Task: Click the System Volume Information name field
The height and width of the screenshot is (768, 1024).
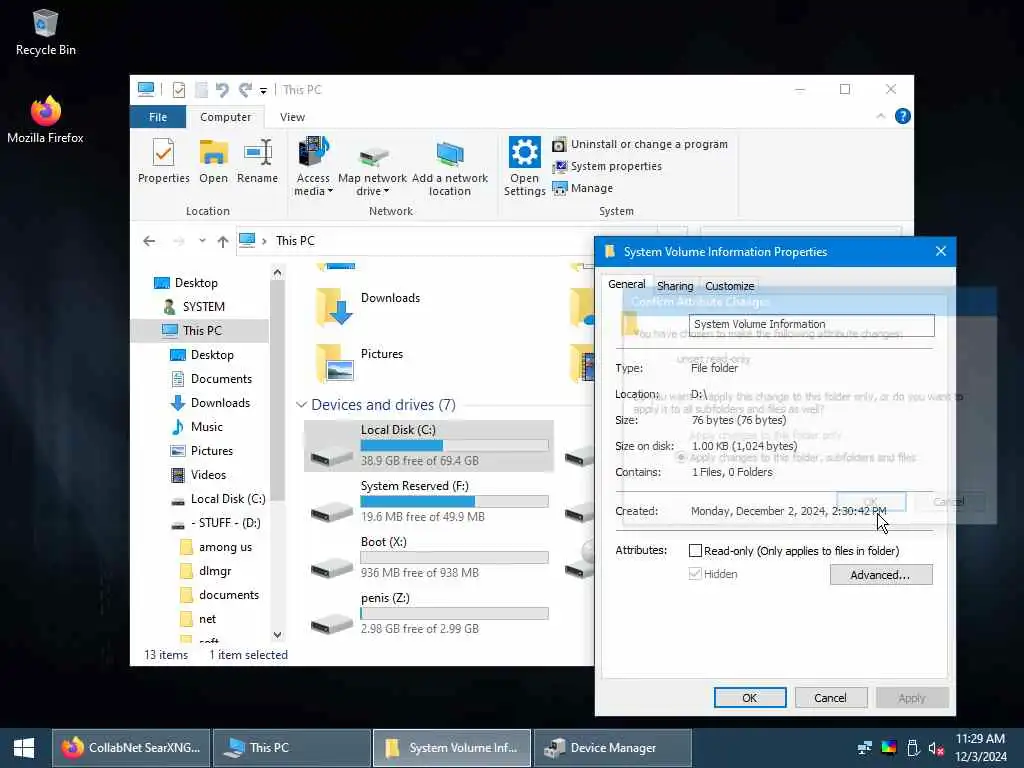Action: click(811, 325)
